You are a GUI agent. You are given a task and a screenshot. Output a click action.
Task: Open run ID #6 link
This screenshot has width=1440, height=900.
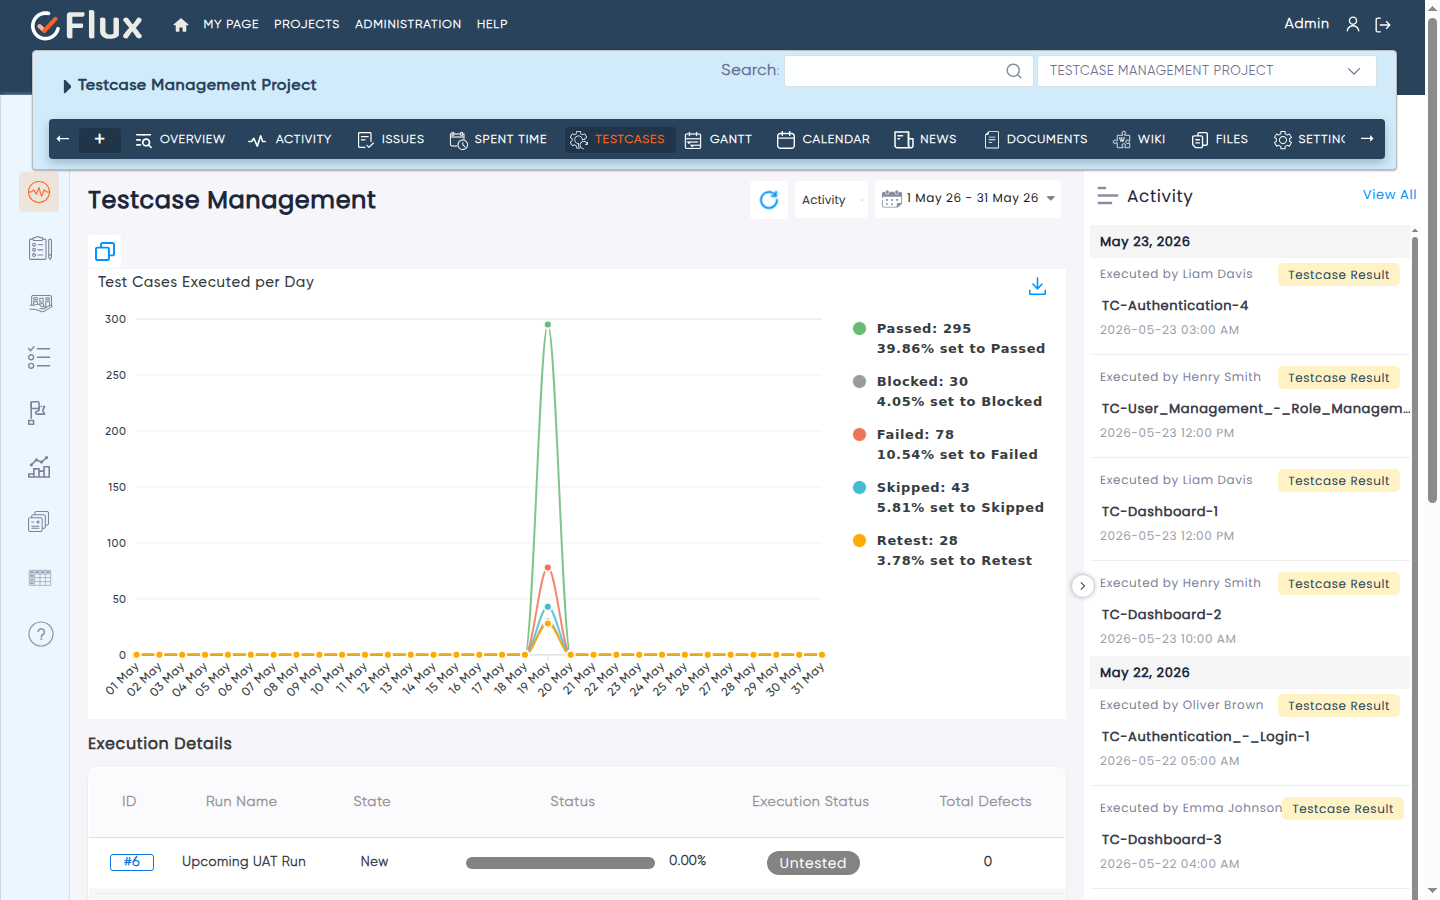click(132, 862)
